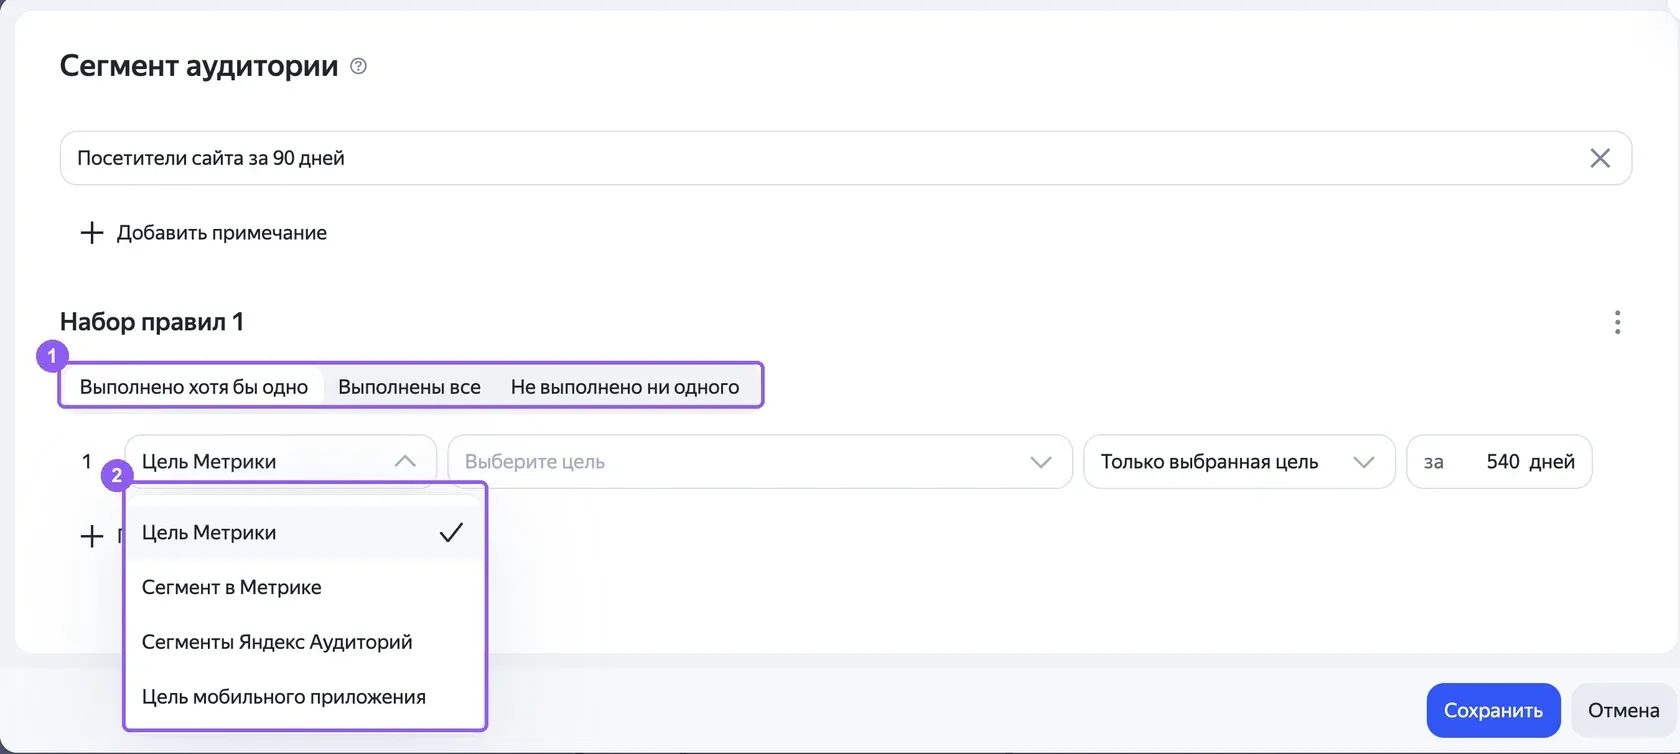Pick Цель мобильного приложения option
1680x754 pixels.
[304, 697]
